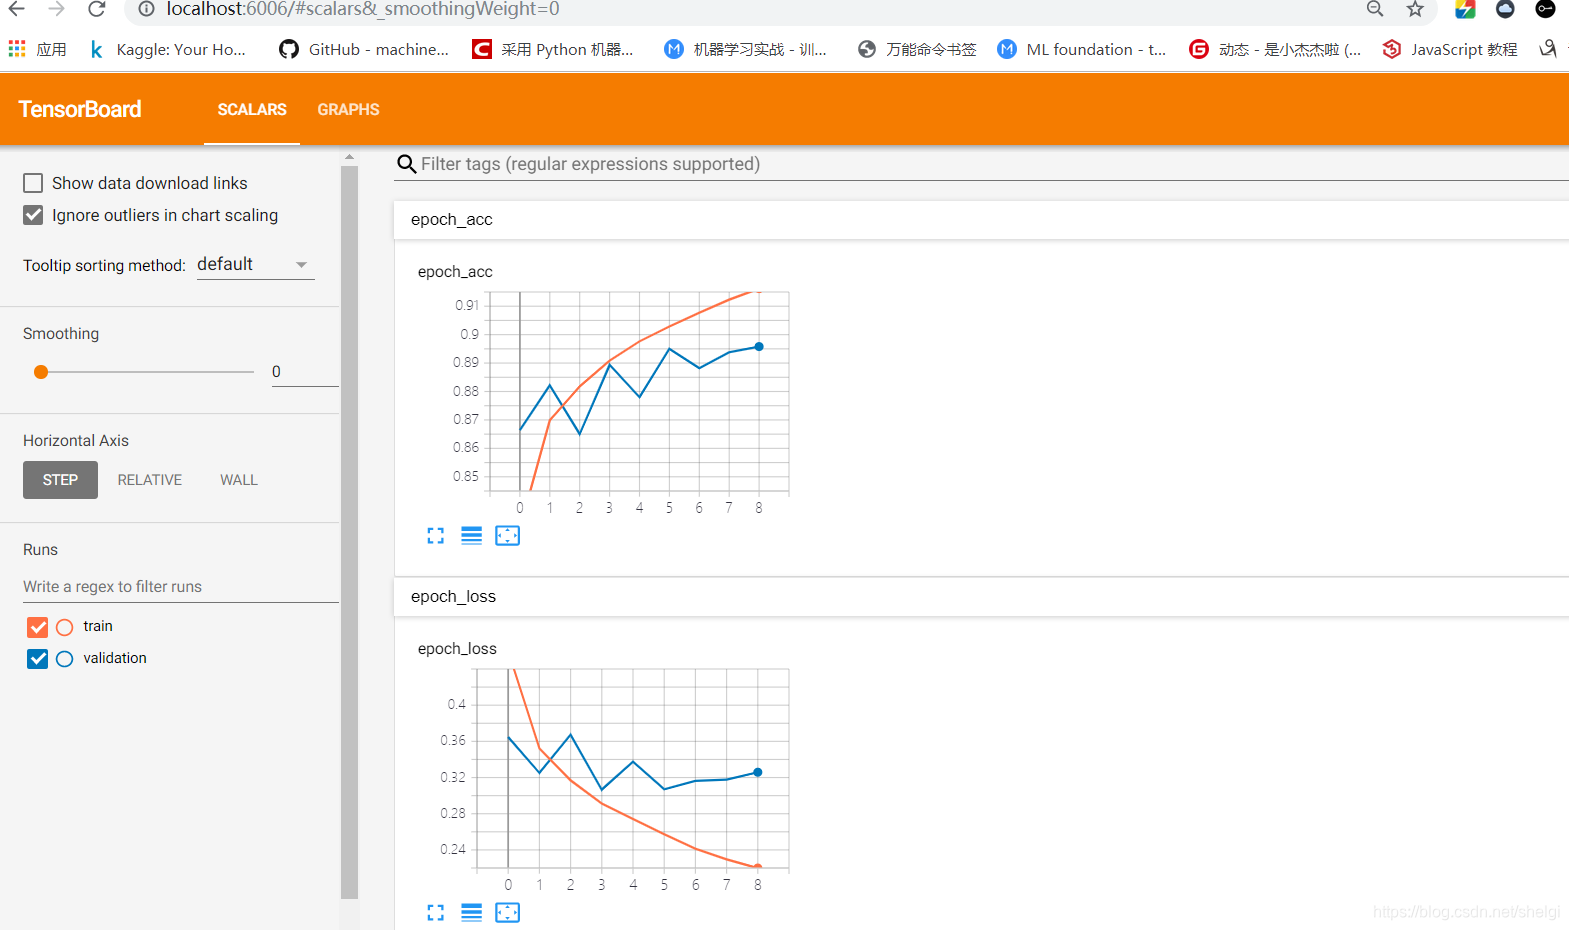Click the Horizontal Axis label
Screen dimensions: 1569x930
76,441
